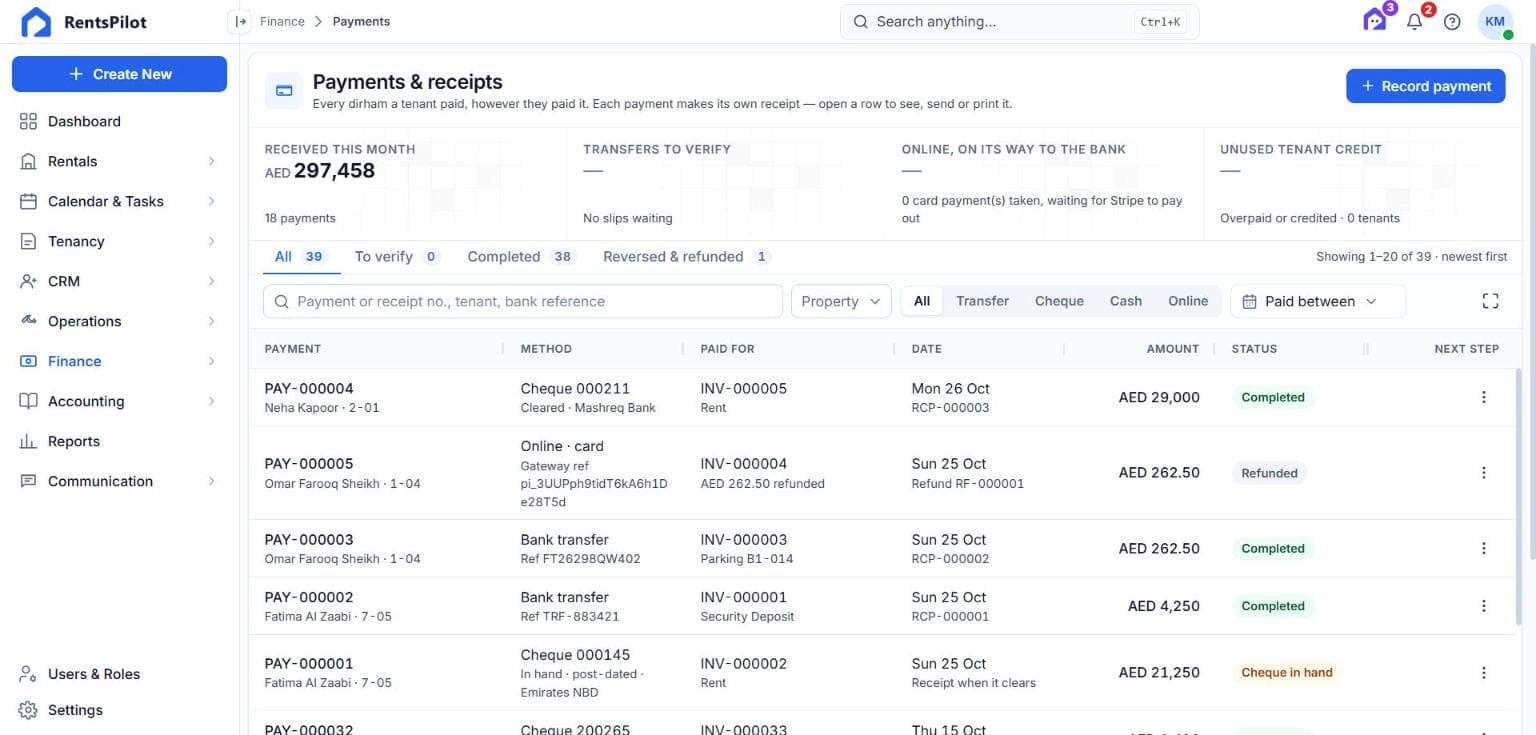The height and width of the screenshot is (735, 1536).
Task: Open Dashboard in the sidebar
Action: click(x=119, y=121)
